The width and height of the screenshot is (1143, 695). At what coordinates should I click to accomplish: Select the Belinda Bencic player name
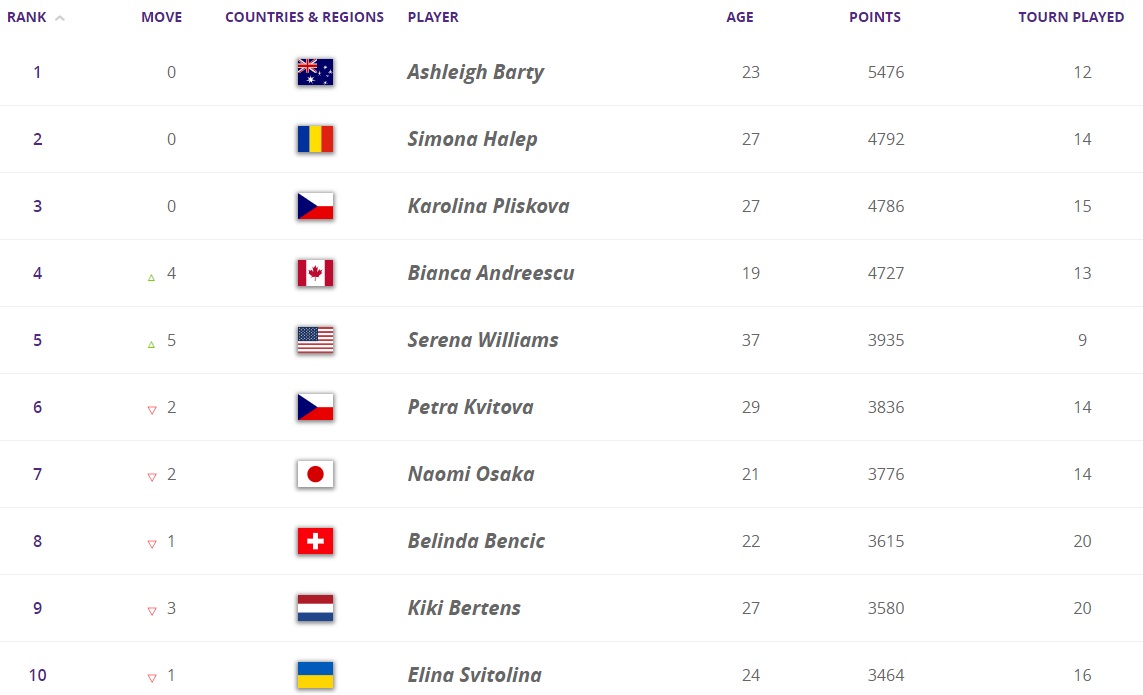476,541
